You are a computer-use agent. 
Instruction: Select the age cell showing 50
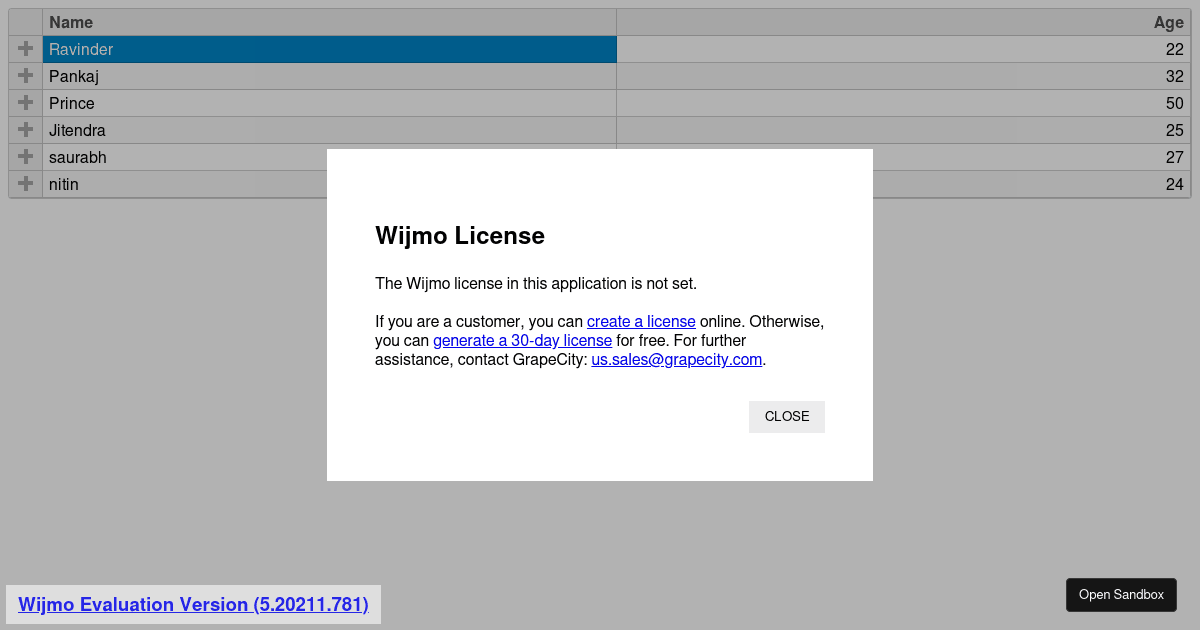pos(904,103)
